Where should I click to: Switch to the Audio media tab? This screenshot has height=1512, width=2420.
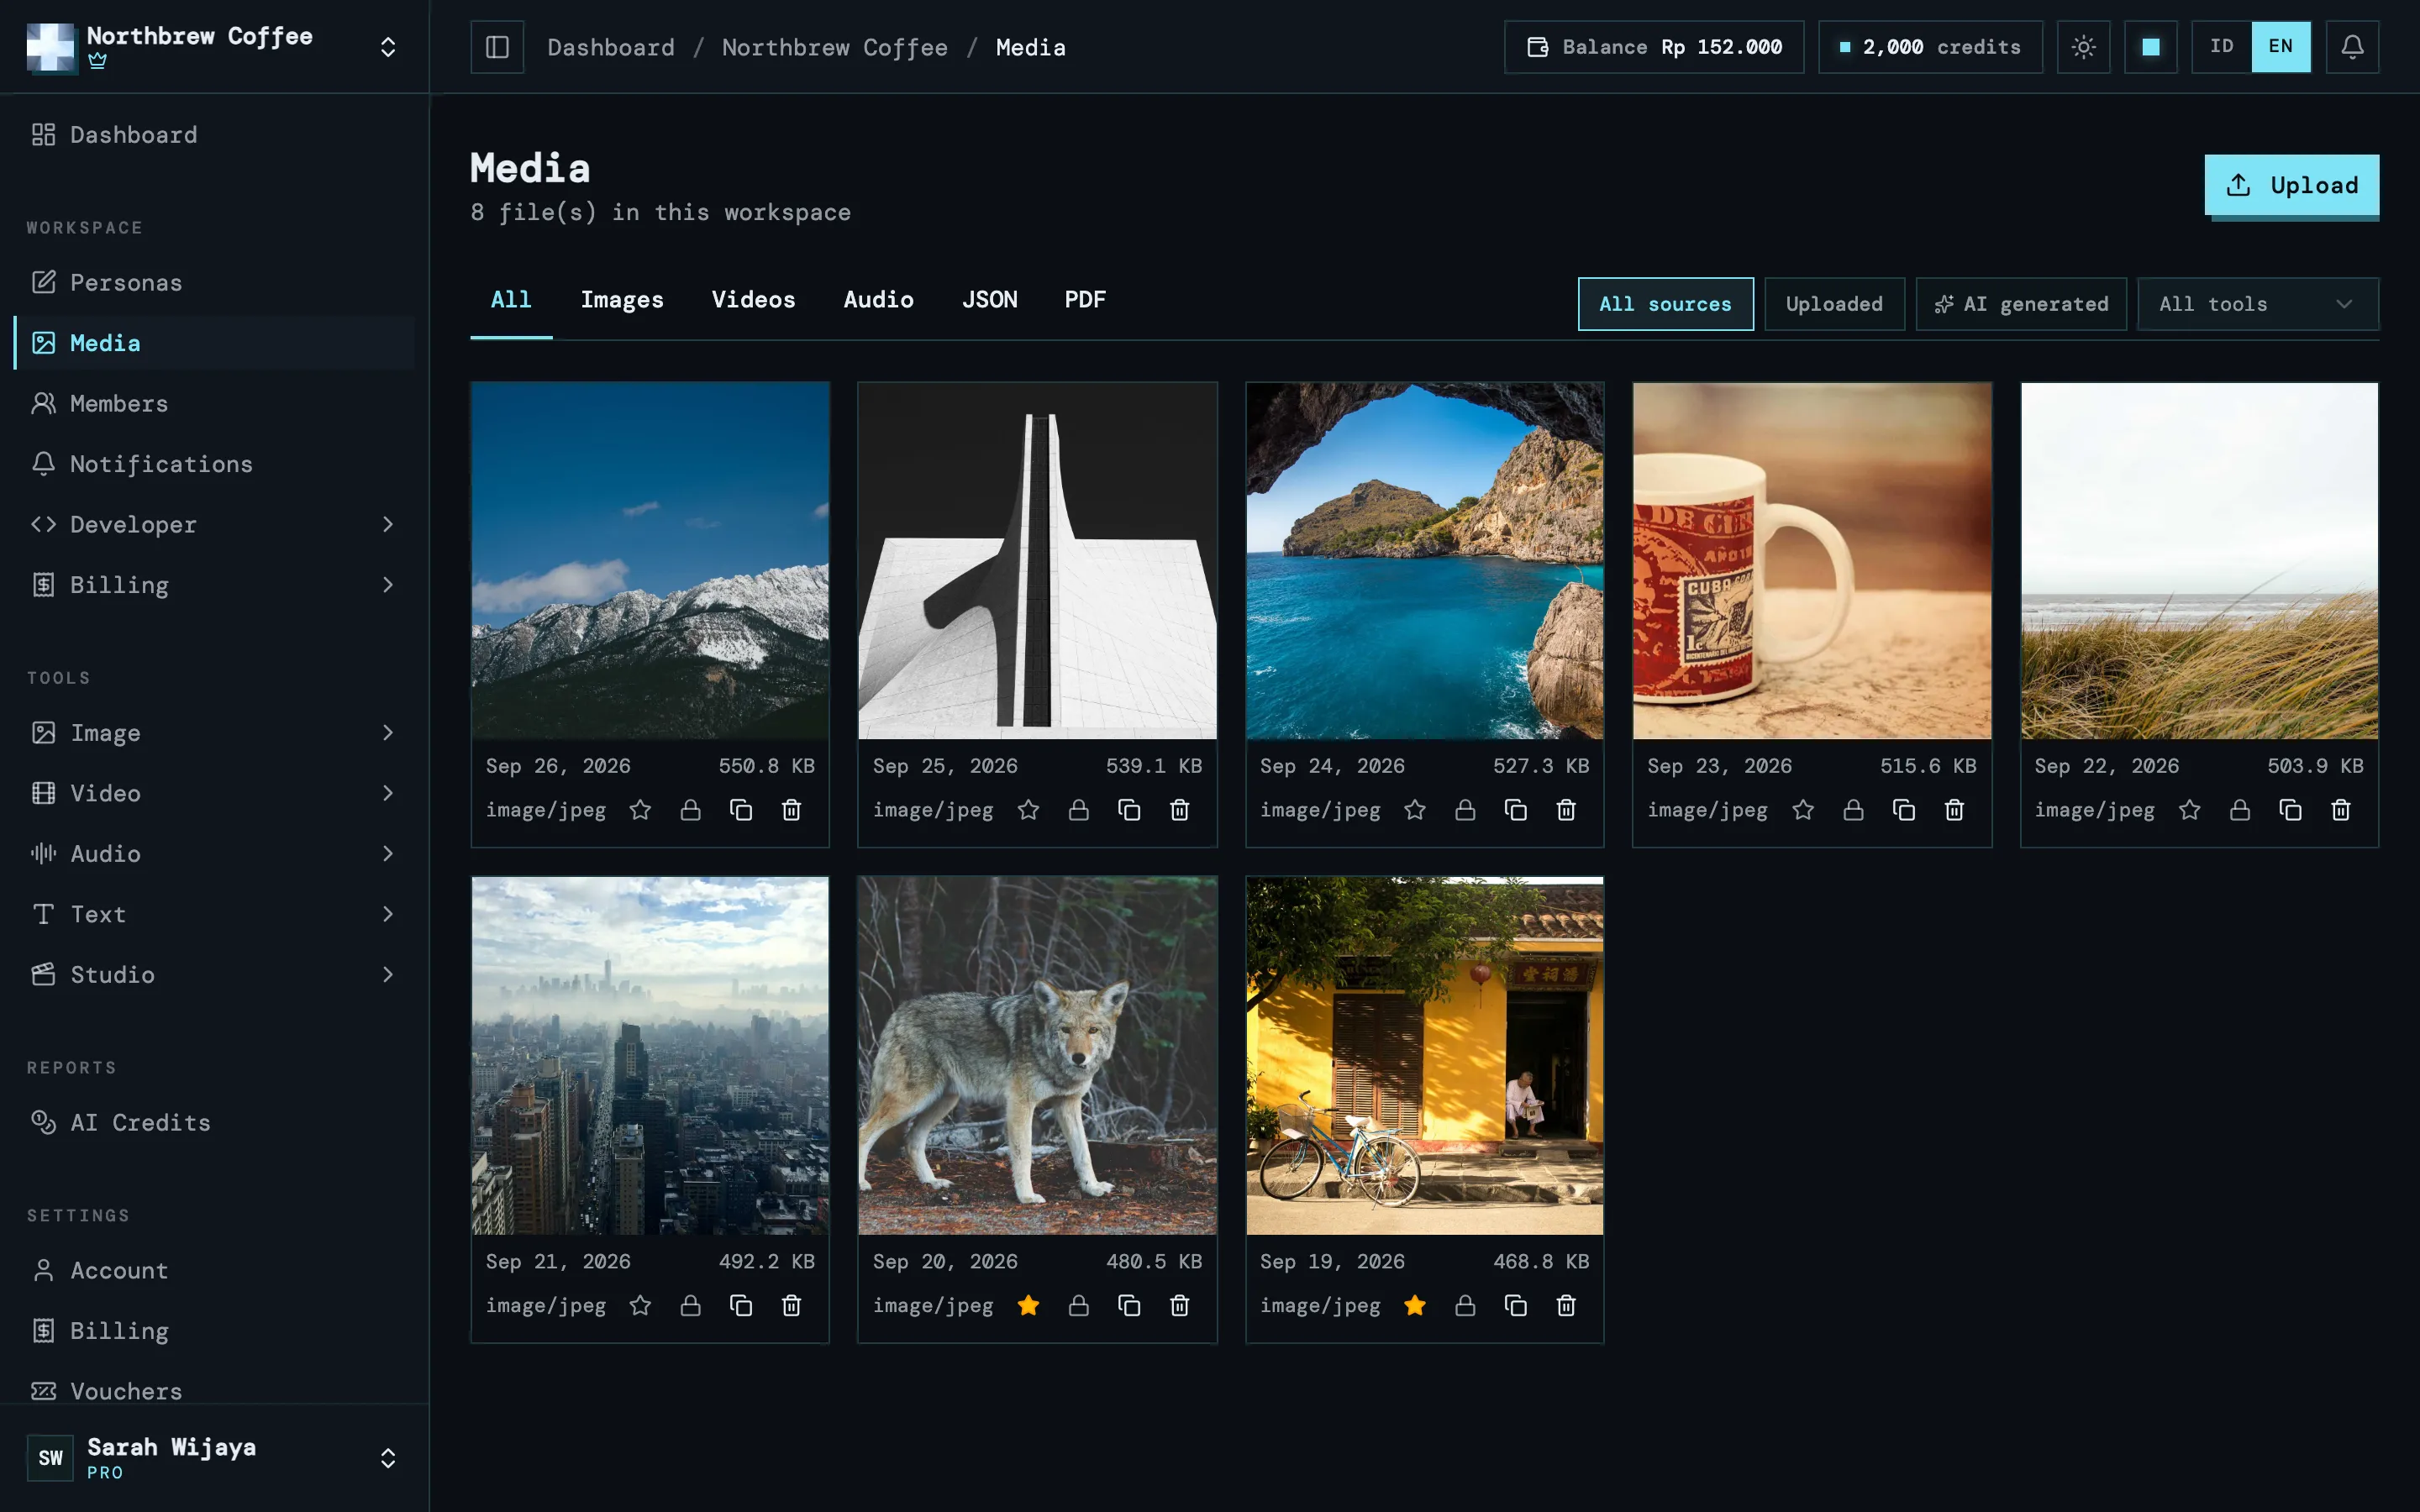point(878,300)
